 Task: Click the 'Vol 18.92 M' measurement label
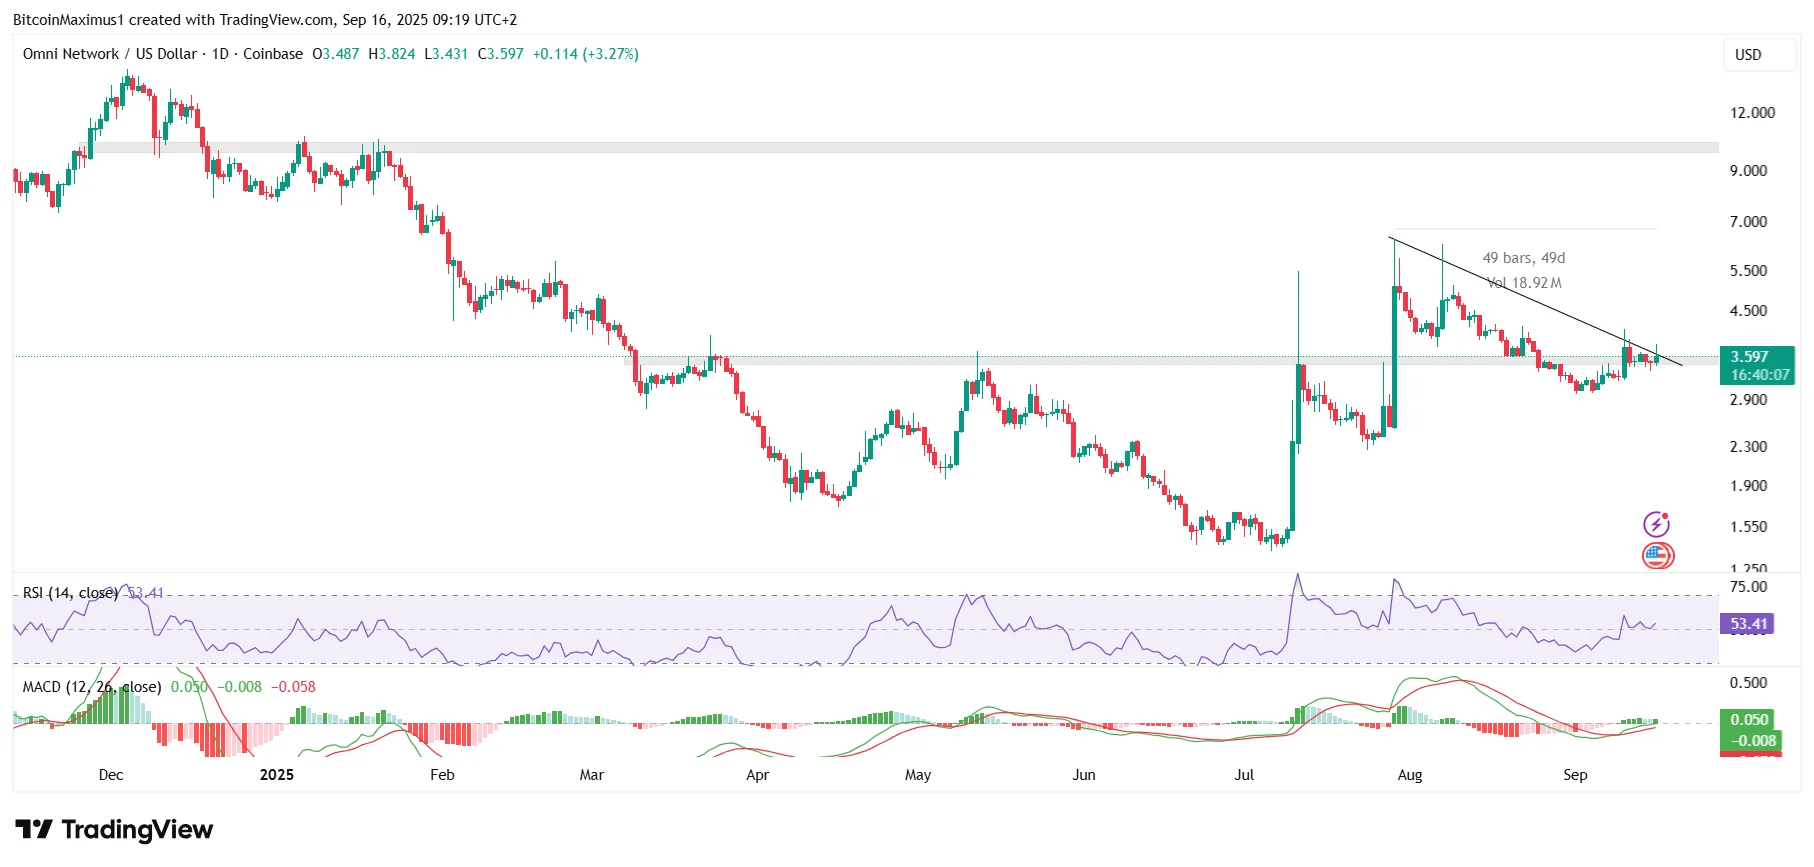coord(1524,283)
